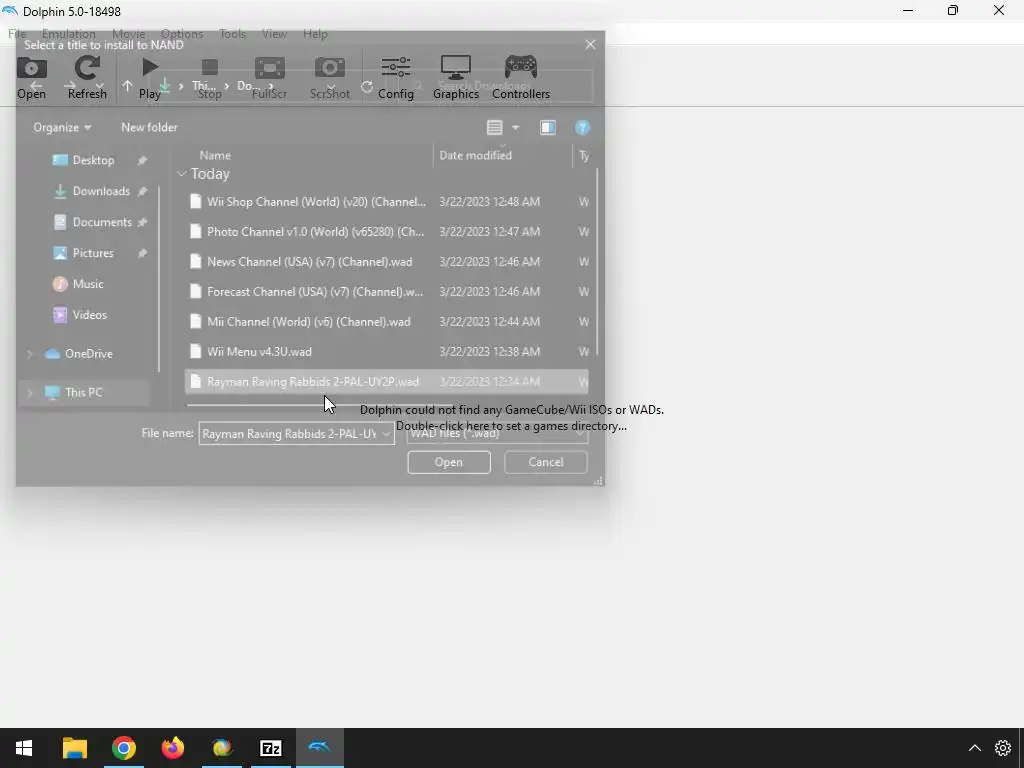
Task: Open the Emulation menu in Dolphin
Action: pos(69,34)
